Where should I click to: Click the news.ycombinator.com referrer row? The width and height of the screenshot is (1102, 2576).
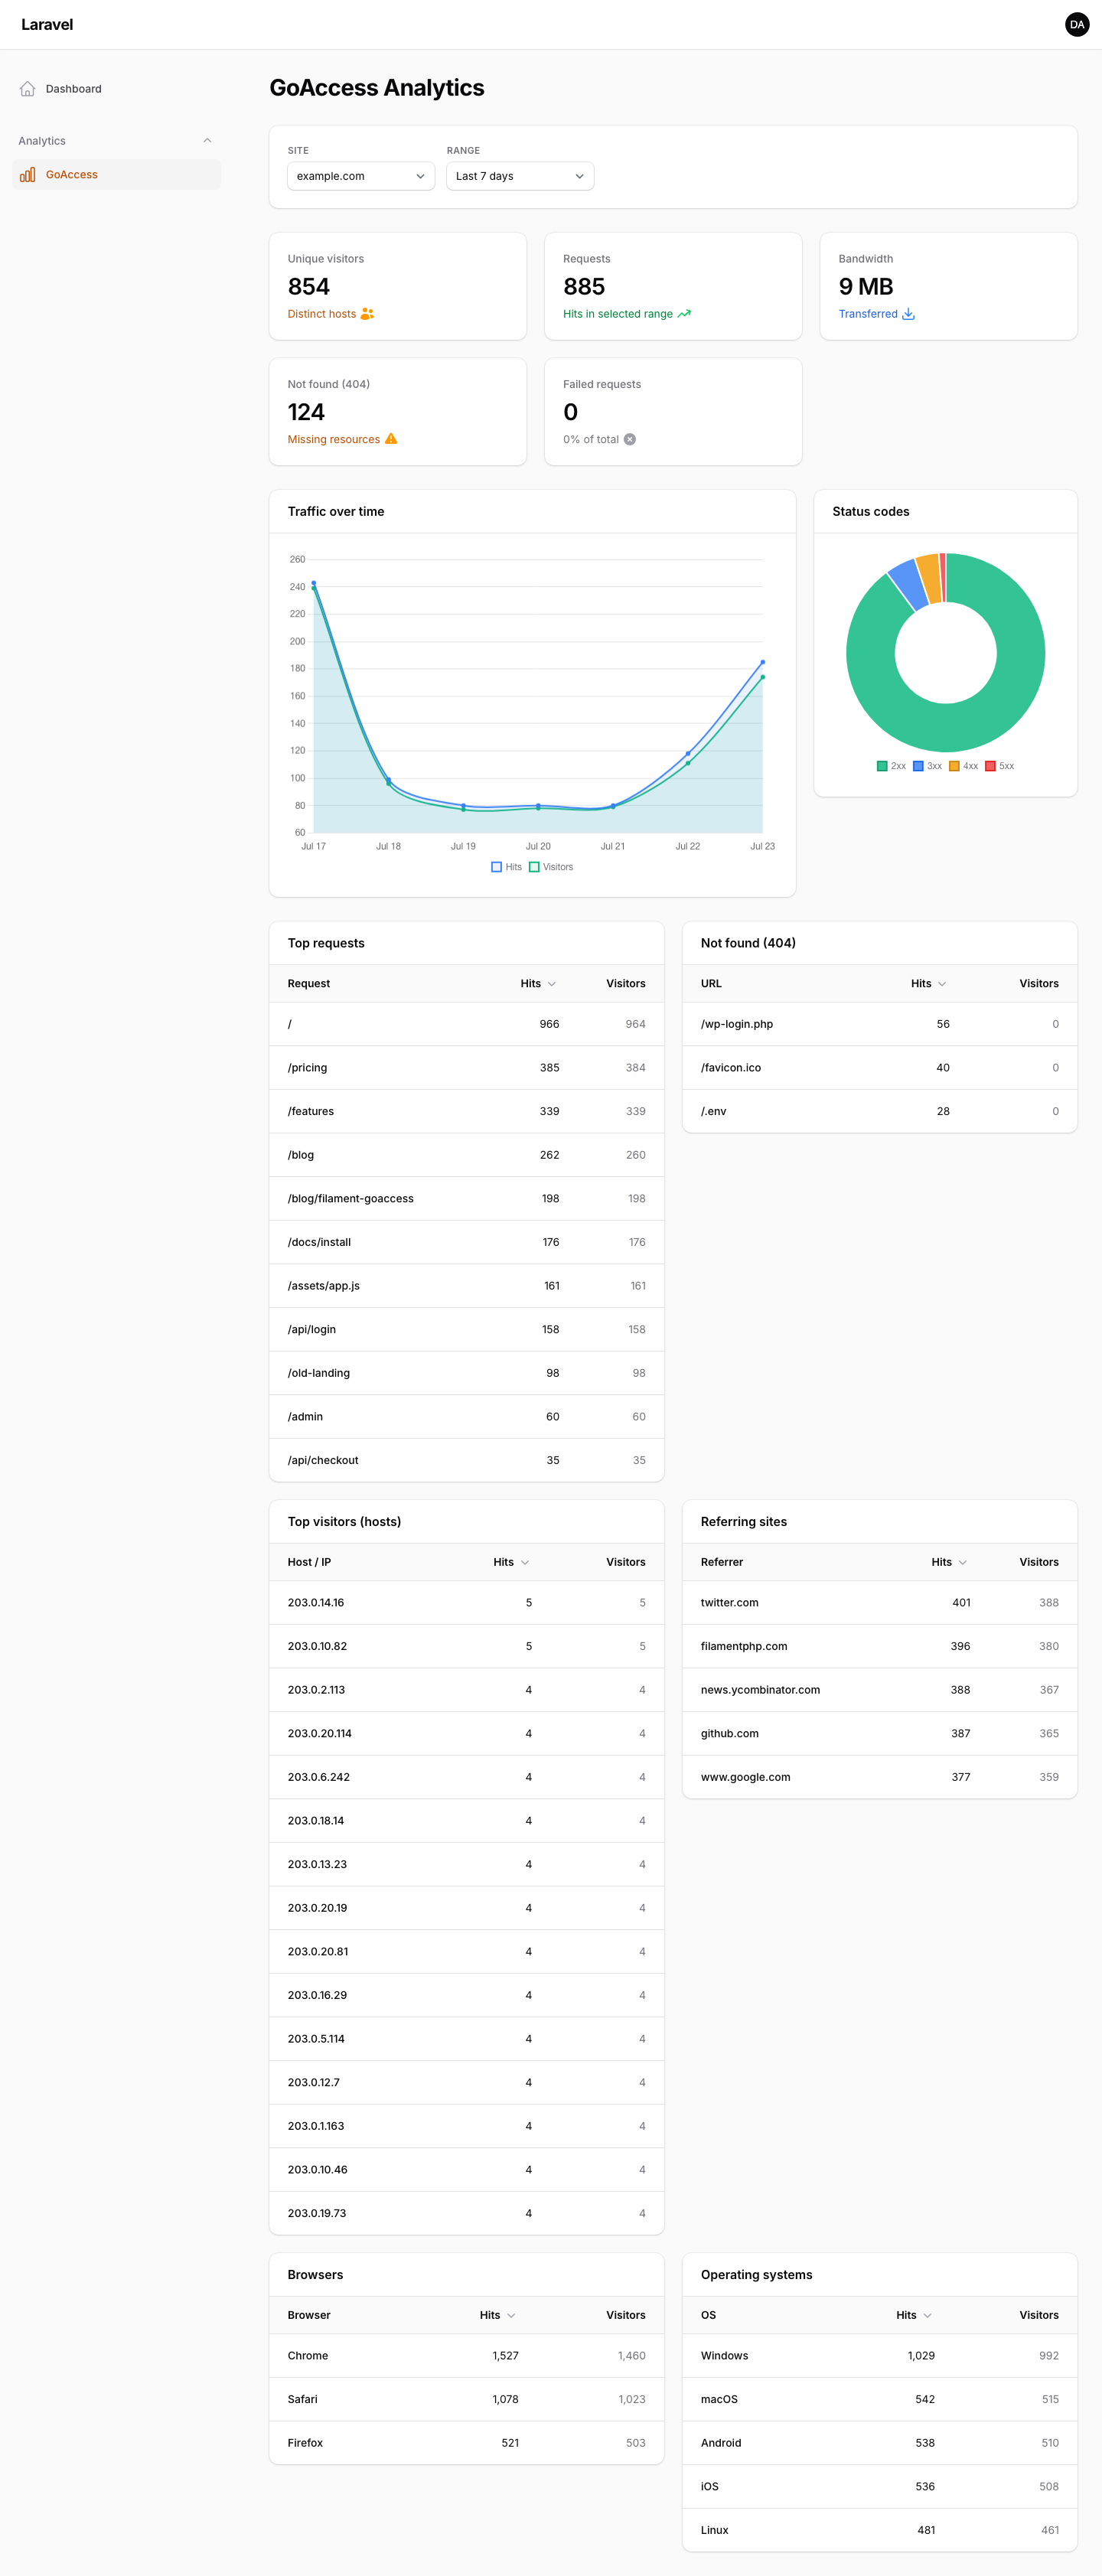point(879,1690)
